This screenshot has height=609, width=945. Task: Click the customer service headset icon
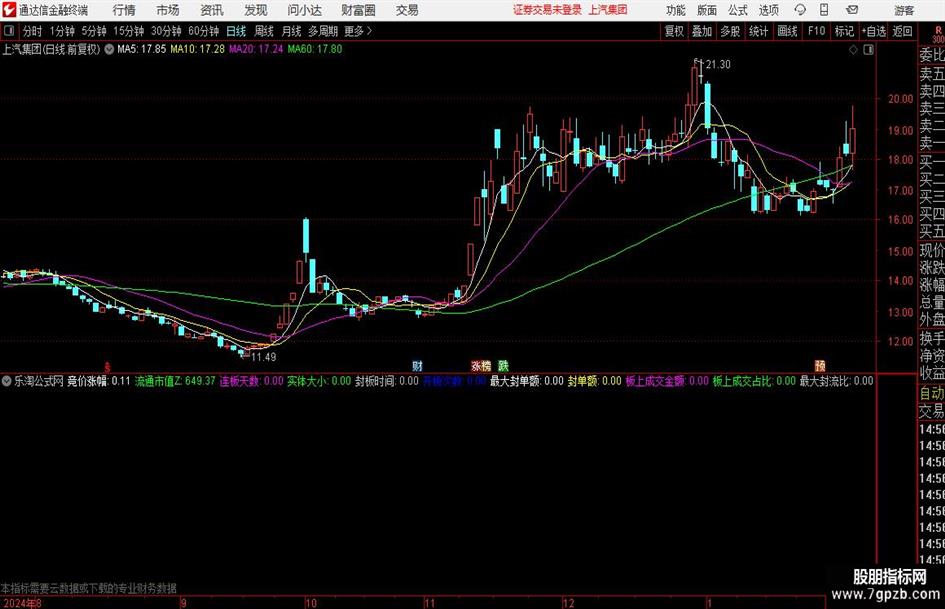800,10
